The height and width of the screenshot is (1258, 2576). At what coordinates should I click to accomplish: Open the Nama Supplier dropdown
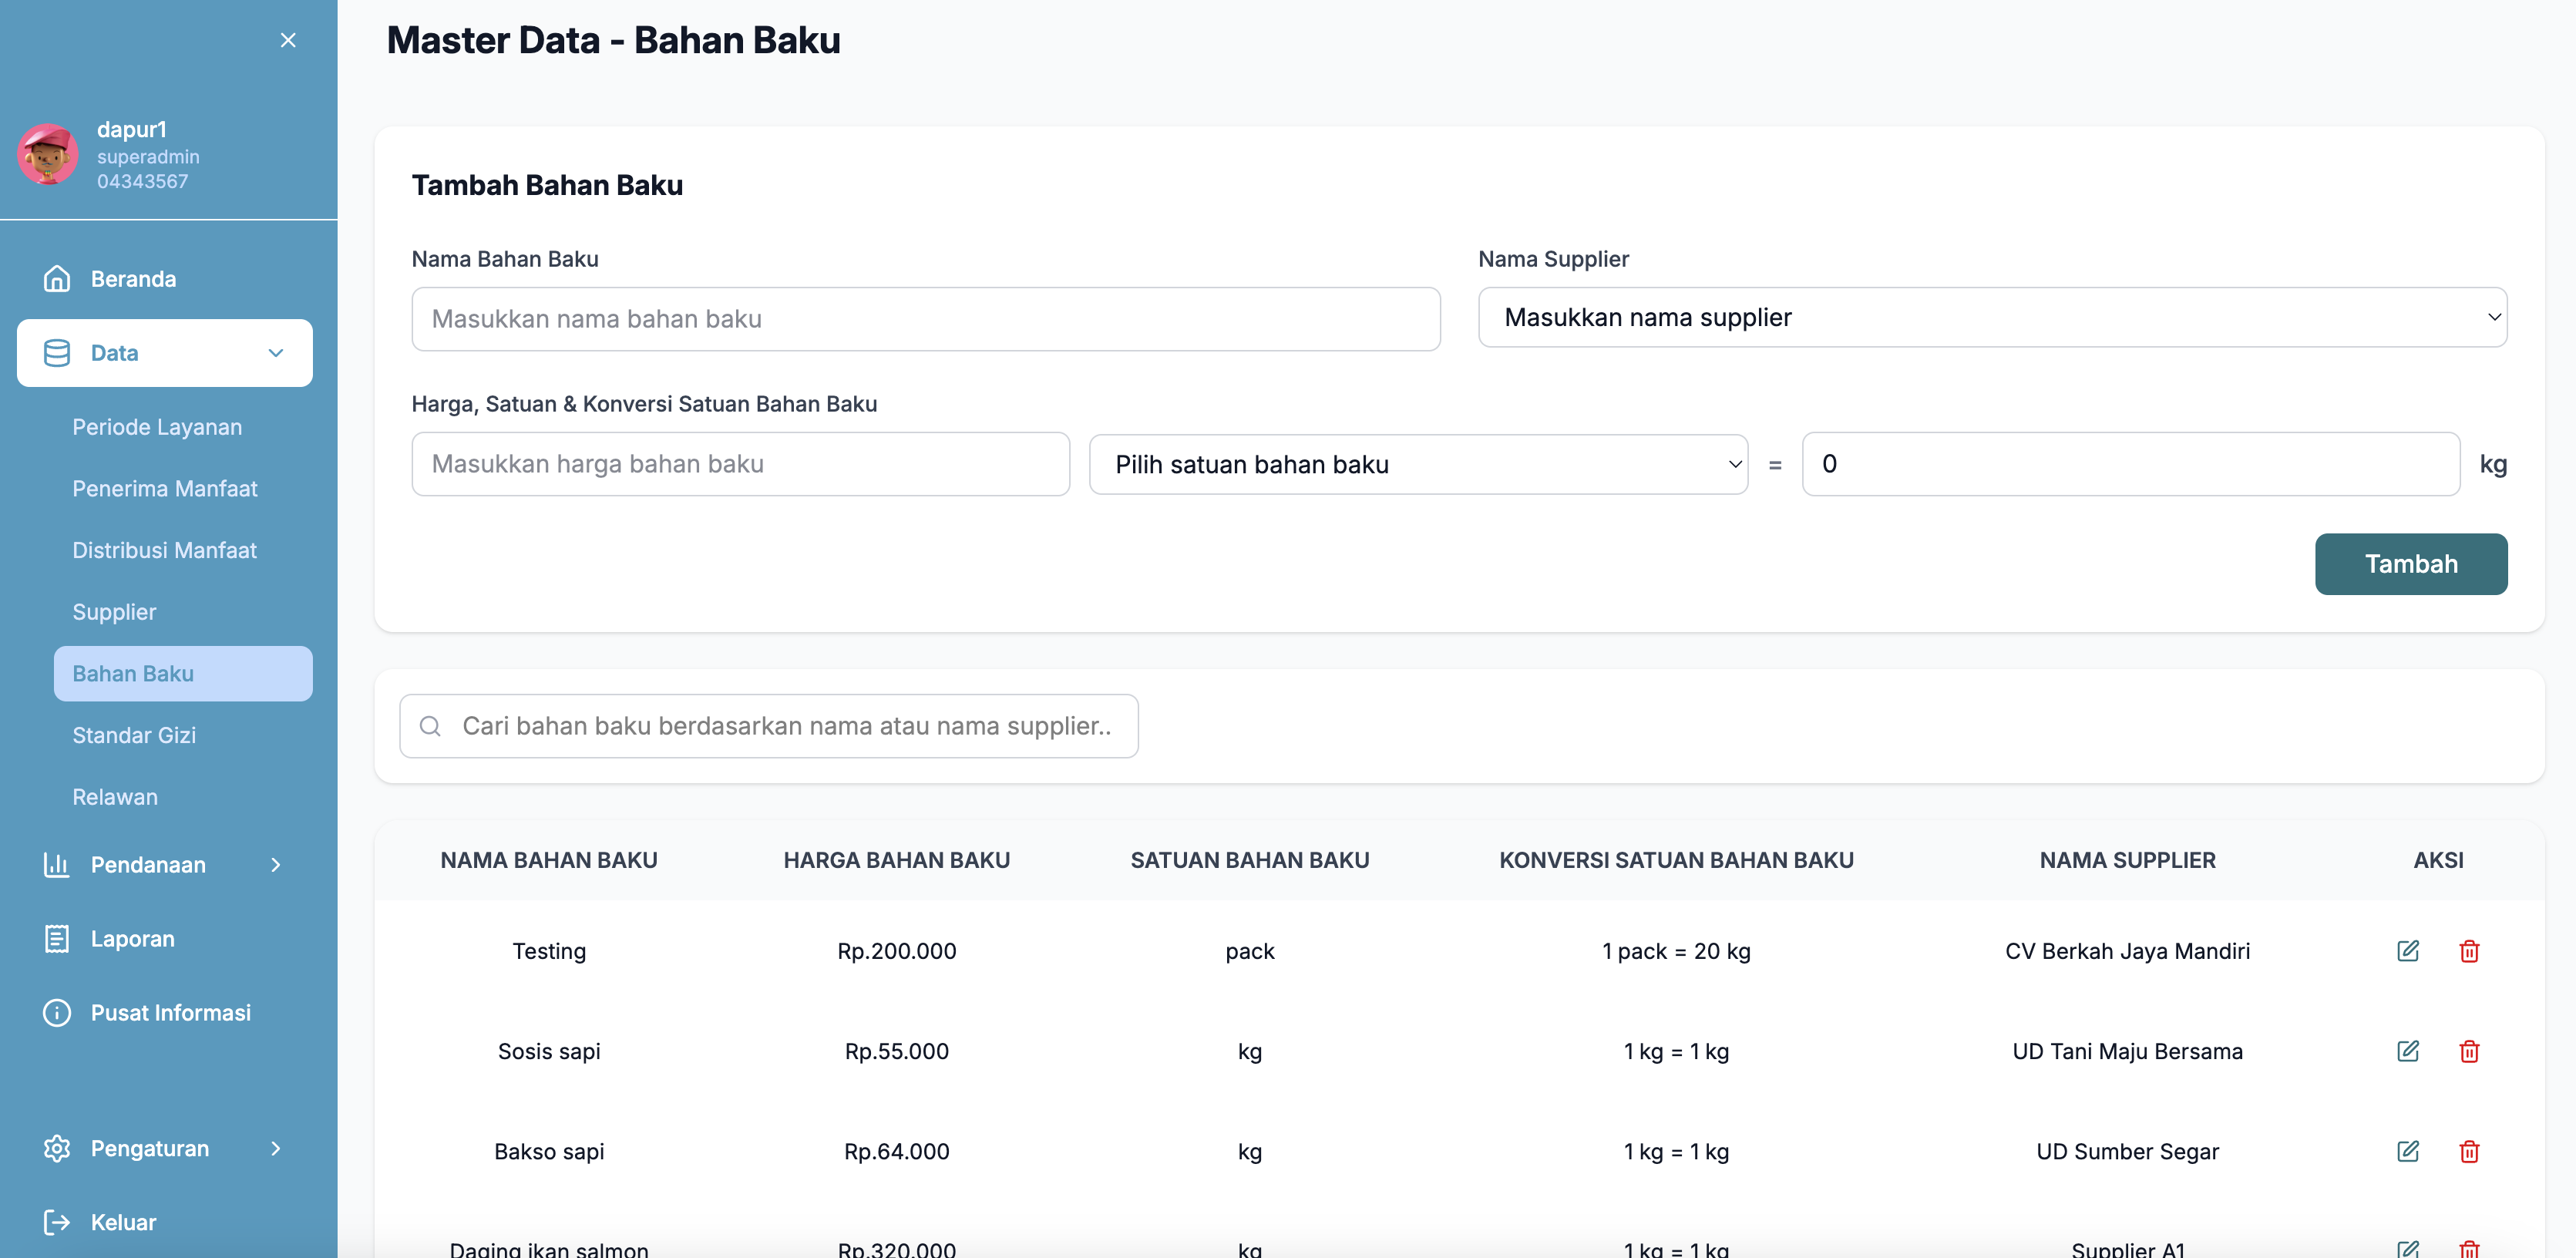pyautogui.click(x=1991, y=317)
